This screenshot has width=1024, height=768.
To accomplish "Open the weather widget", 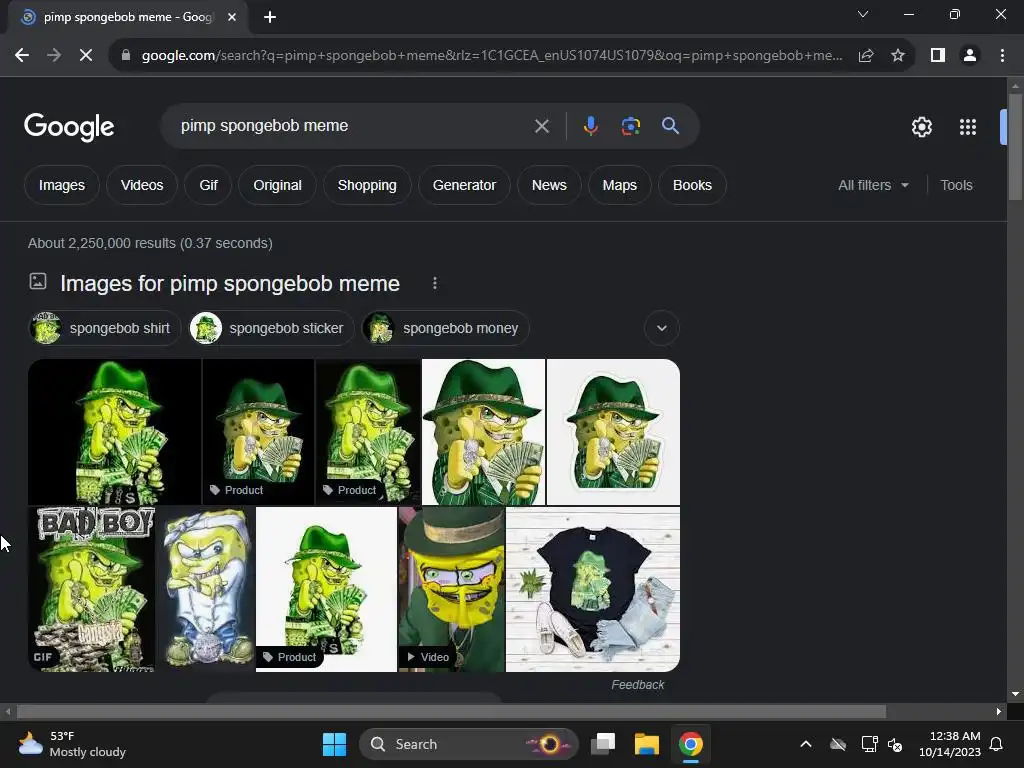I will [x=72, y=744].
